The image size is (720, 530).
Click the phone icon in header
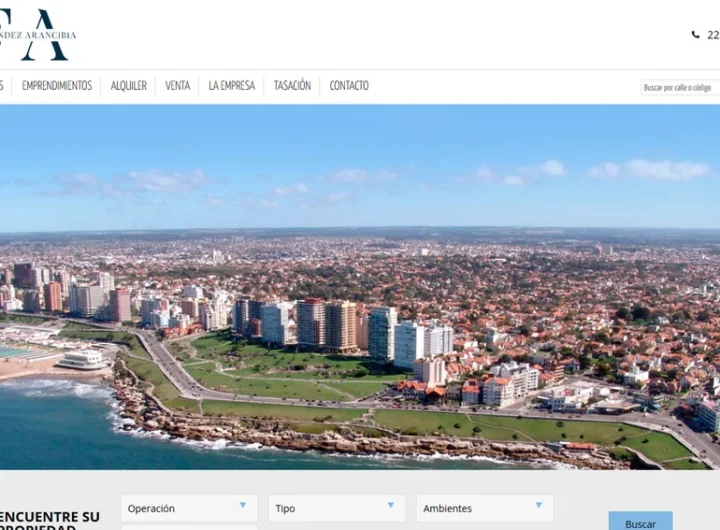696,35
